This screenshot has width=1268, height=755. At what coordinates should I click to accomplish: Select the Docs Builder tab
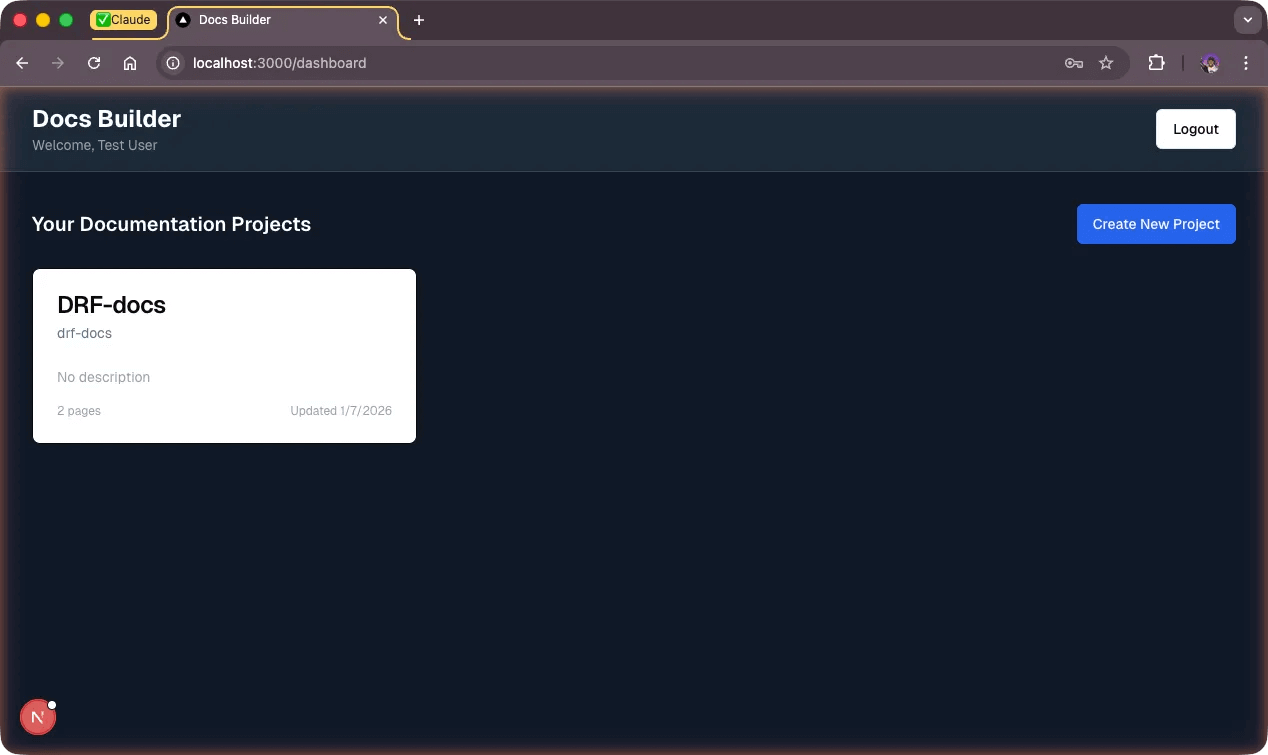tap(270, 19)
